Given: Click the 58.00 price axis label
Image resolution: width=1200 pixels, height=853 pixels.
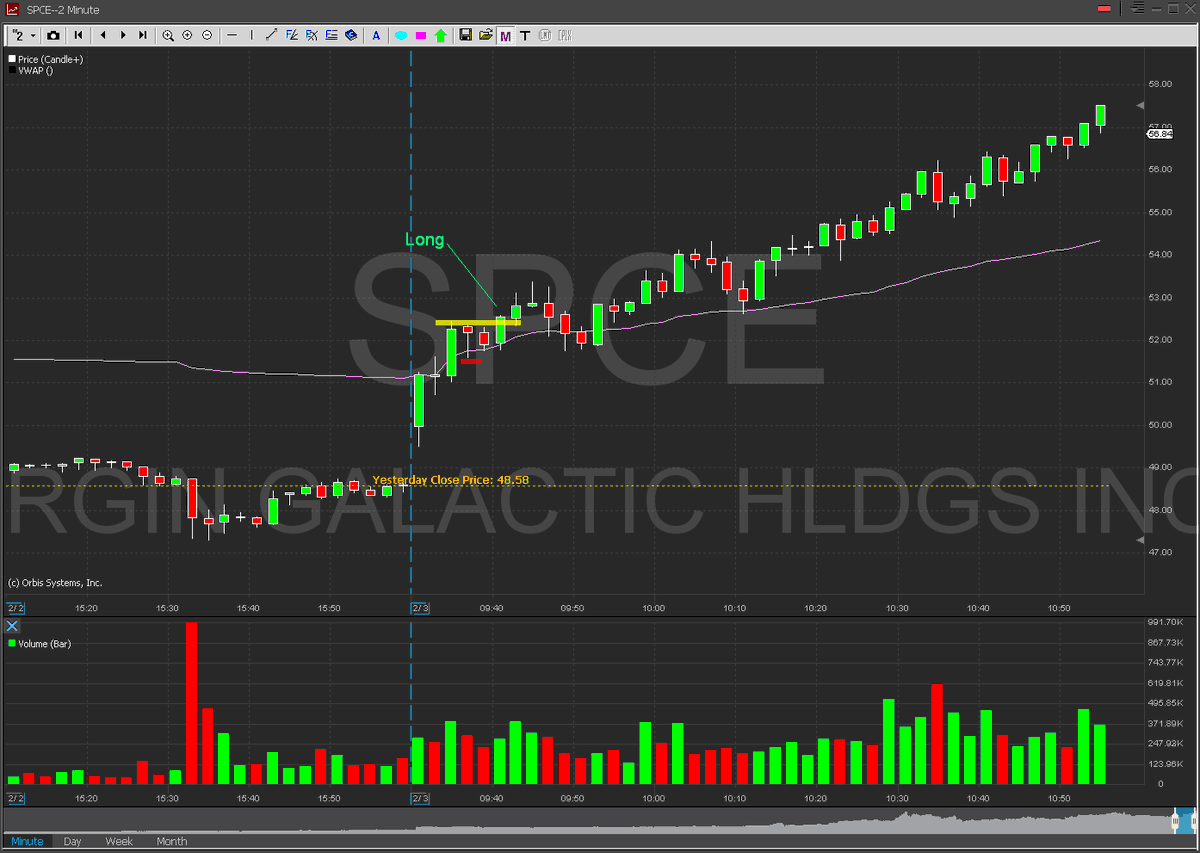Looking at the screenshot, I should click(x=1159, y=84).
